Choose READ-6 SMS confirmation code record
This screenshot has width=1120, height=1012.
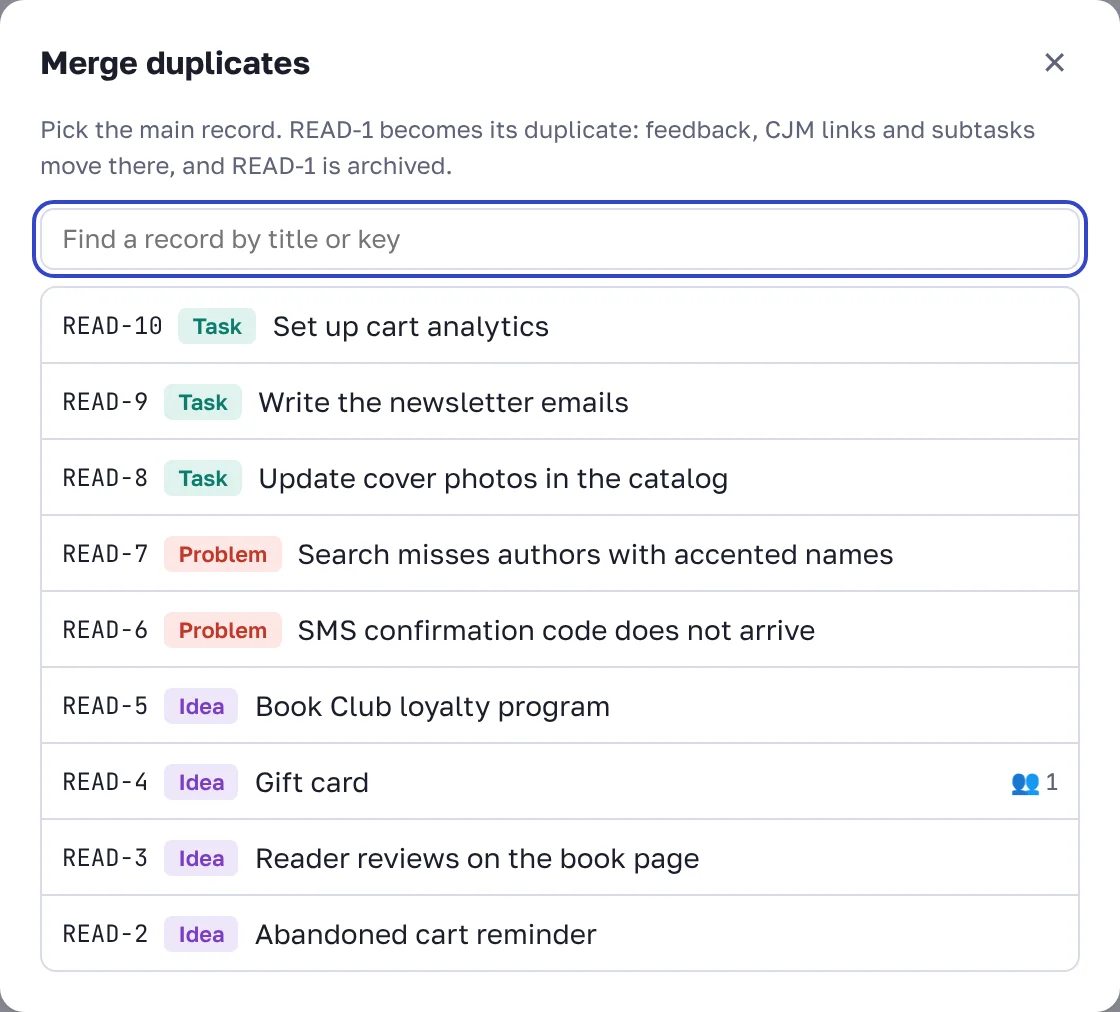[560, 630]
